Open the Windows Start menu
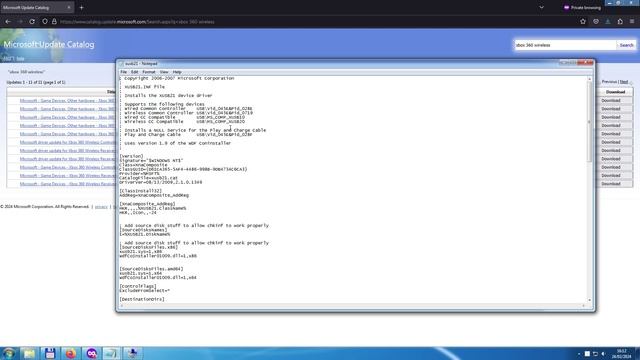 9,353
